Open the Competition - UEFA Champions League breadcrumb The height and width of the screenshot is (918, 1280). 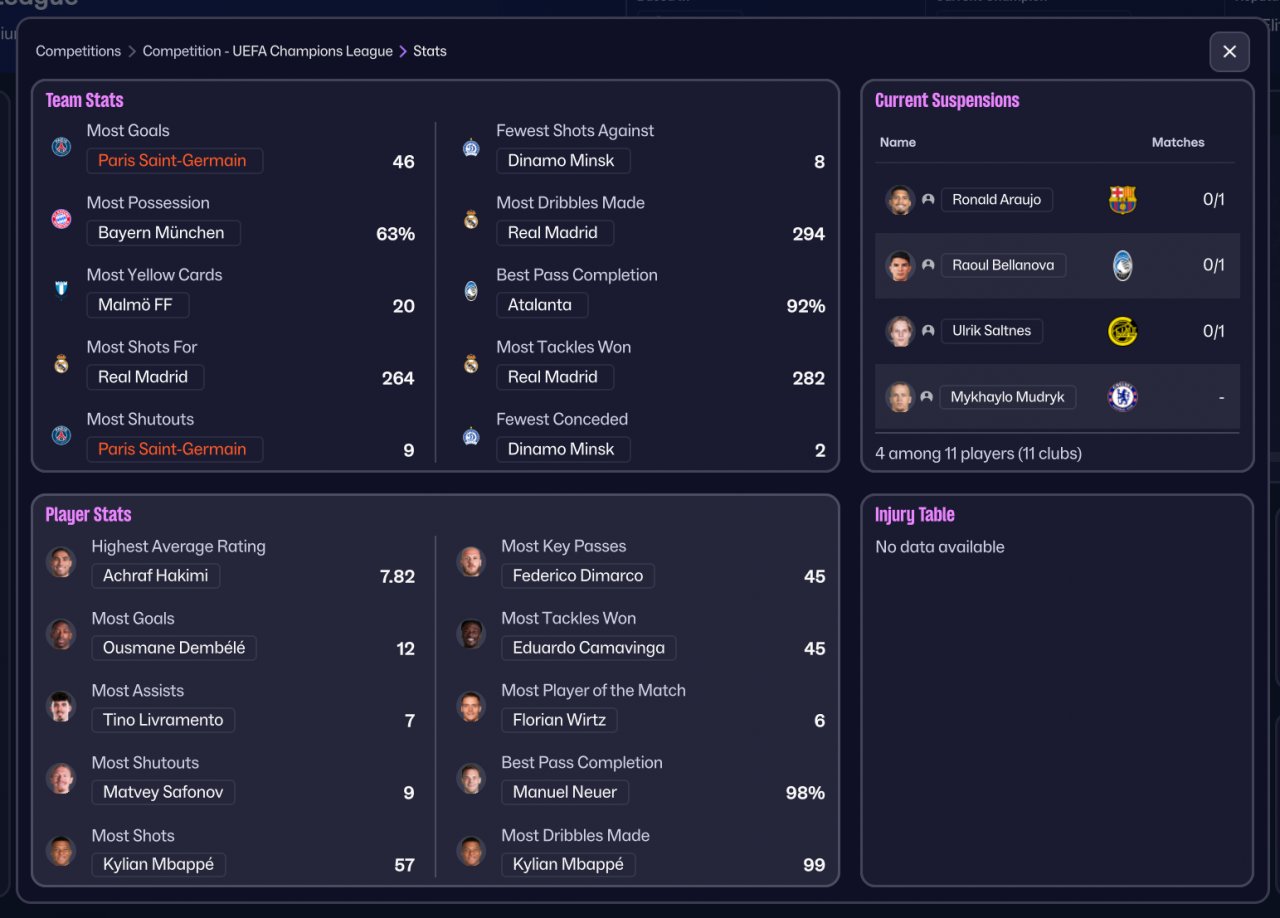[268, 51]
